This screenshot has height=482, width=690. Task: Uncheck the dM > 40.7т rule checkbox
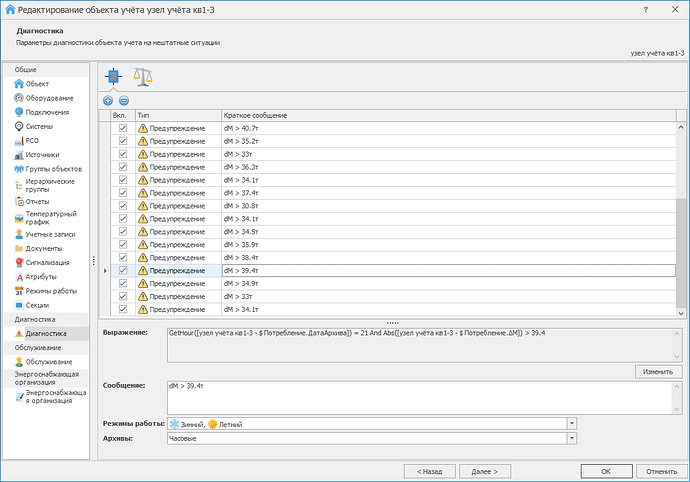point(123,129)
